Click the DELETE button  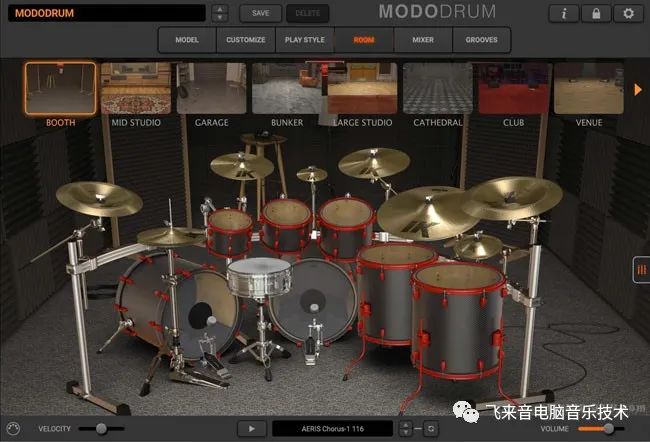tap(308, 13)
